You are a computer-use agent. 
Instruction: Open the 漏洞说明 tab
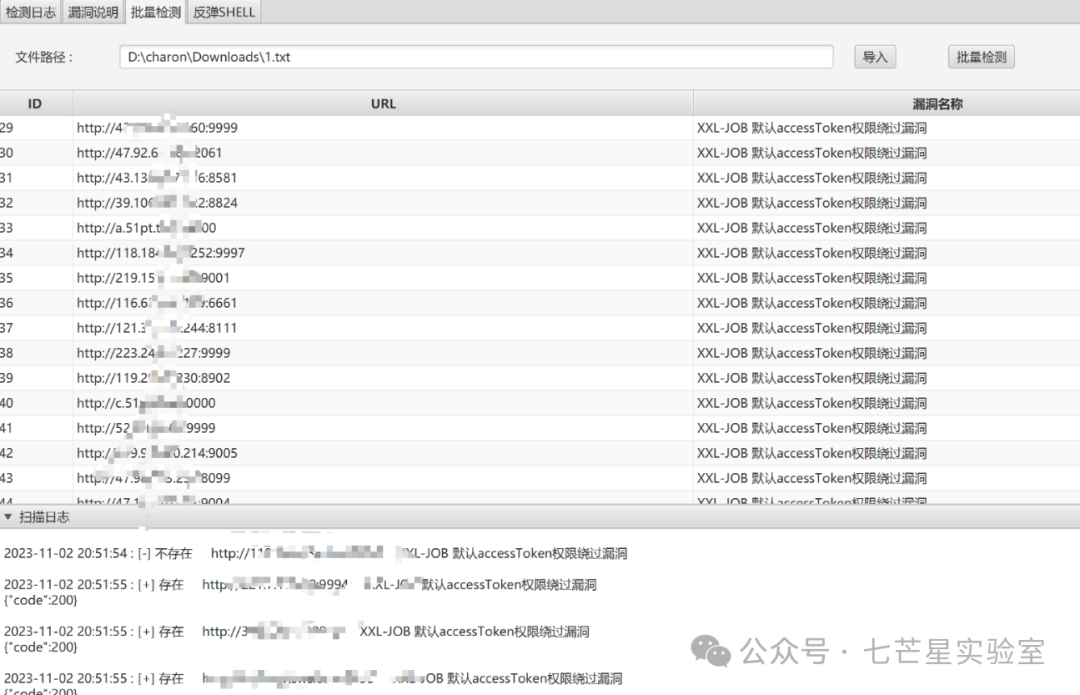93,12
